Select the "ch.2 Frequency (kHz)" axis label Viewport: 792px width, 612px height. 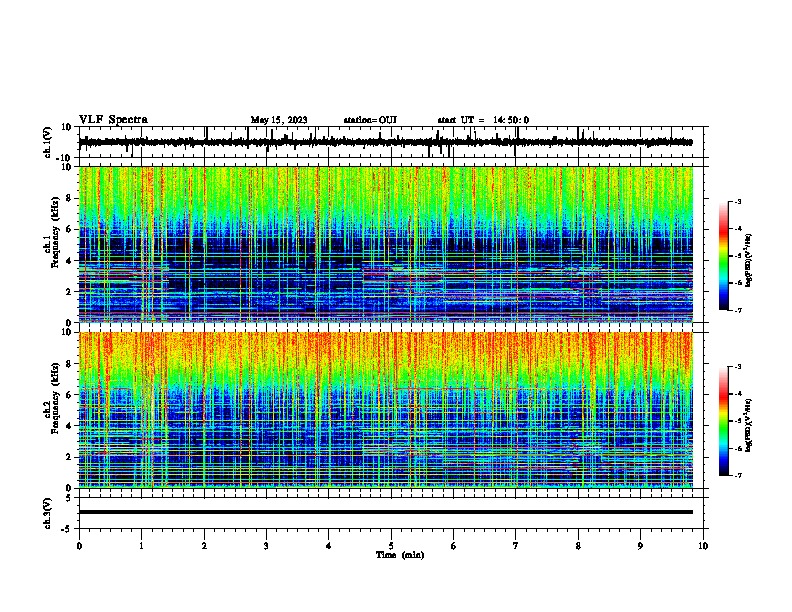tap(52, 398)
